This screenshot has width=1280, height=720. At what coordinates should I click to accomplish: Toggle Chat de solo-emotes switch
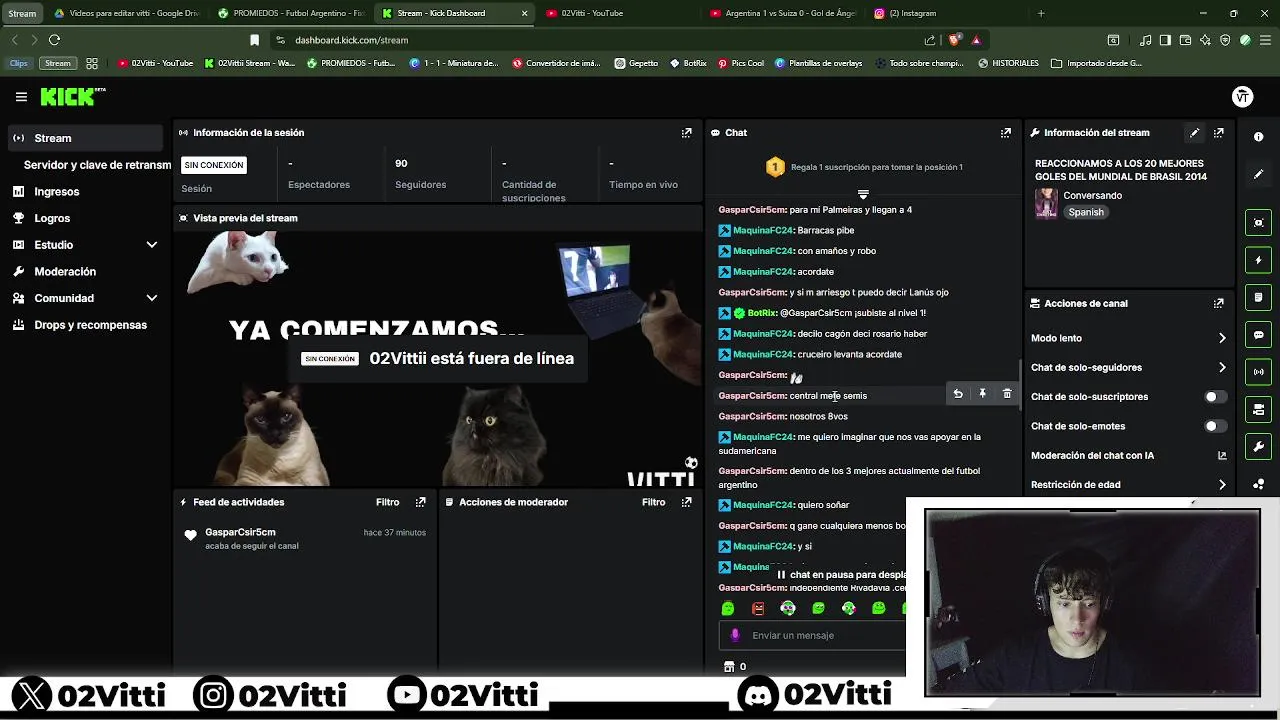1214,426
